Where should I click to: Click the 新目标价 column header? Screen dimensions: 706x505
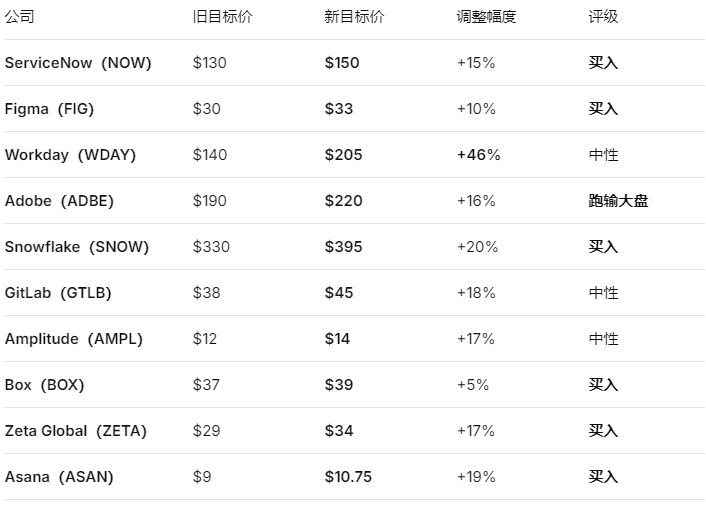pos(354,17)
